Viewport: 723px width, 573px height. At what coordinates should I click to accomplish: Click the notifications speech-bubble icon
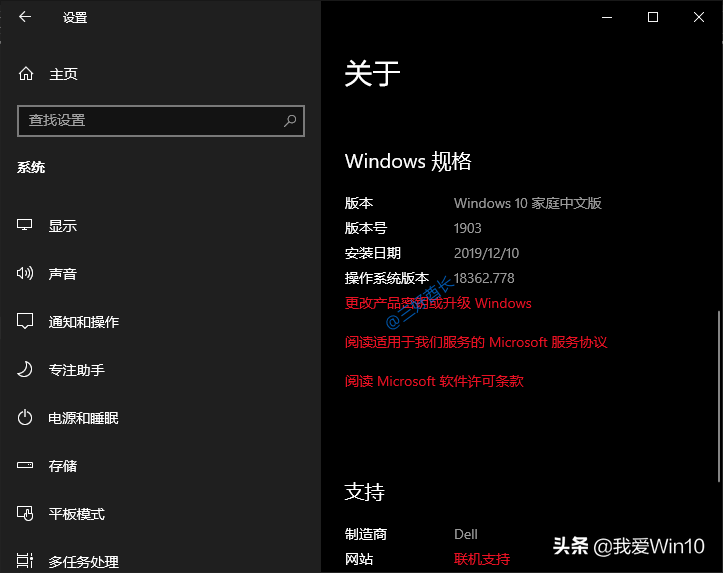tap(25, 321)
